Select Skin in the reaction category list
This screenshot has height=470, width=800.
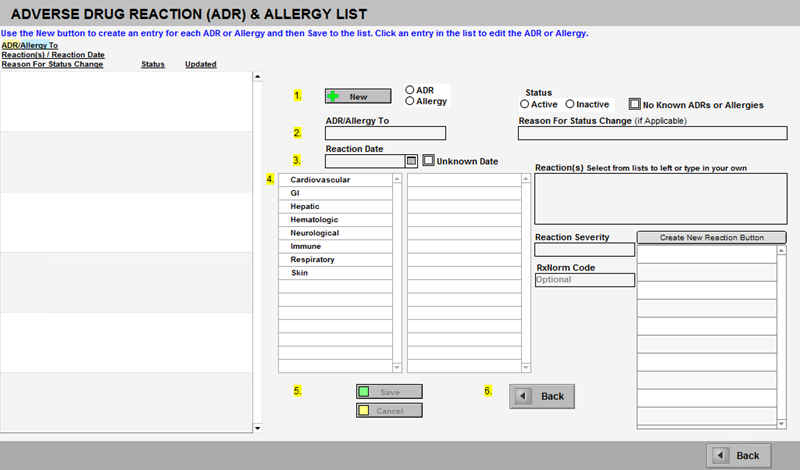(335, 273)
